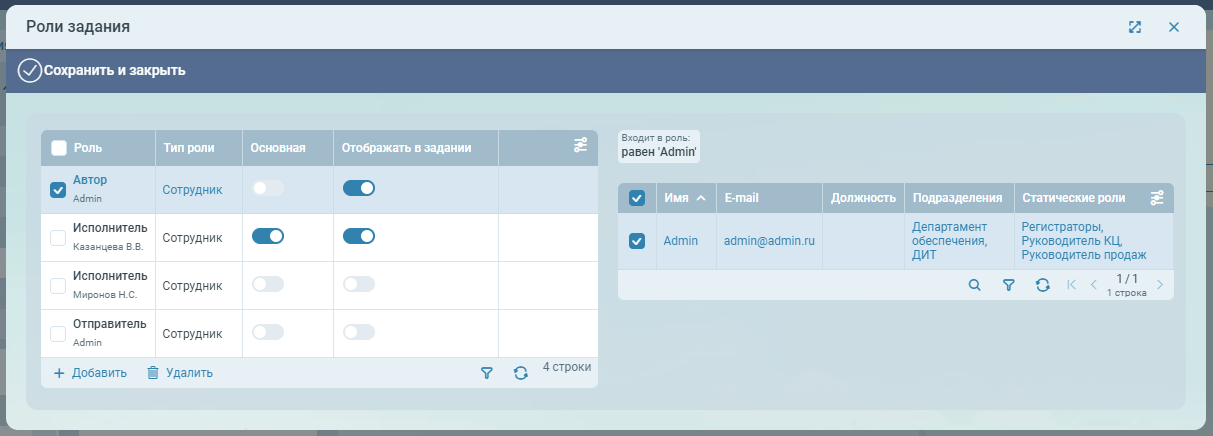Screen dimensions: 1213x436
Task: Click 'Добавить' to add a role
Action: 90,373
